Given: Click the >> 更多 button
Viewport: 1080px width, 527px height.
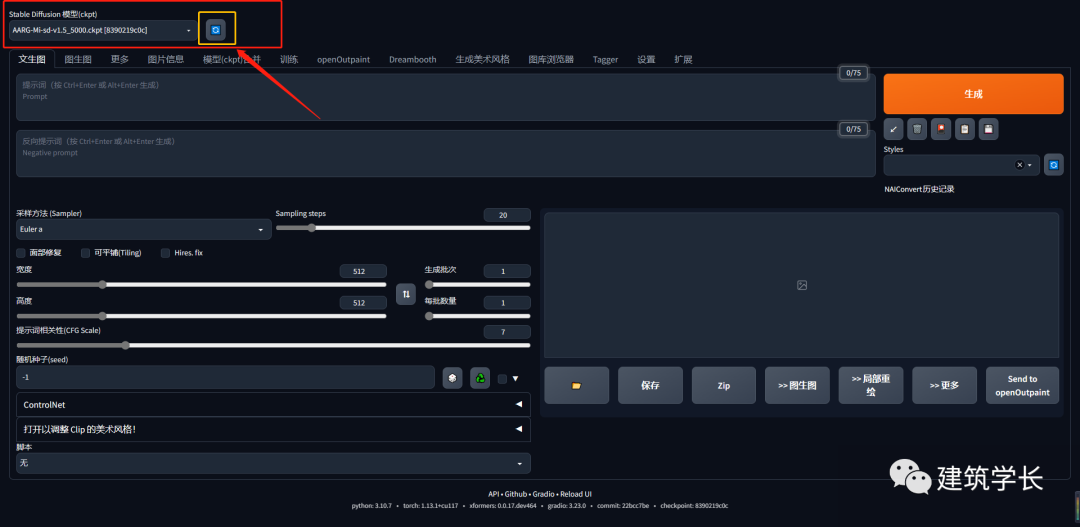Looking at the screenshot, I should (x=944, y=385).
